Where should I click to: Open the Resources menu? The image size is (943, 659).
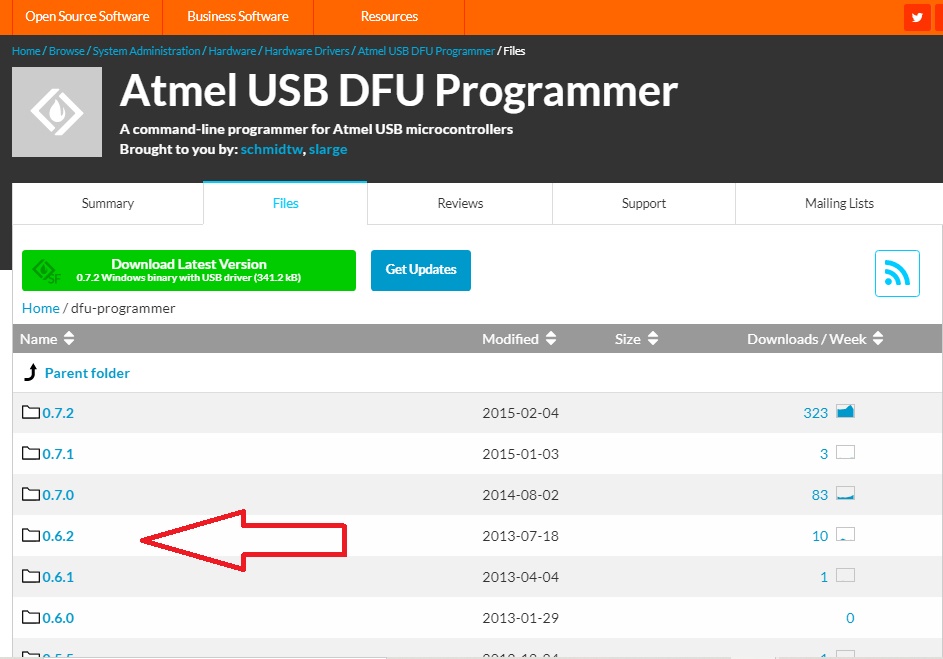(389, 17)
